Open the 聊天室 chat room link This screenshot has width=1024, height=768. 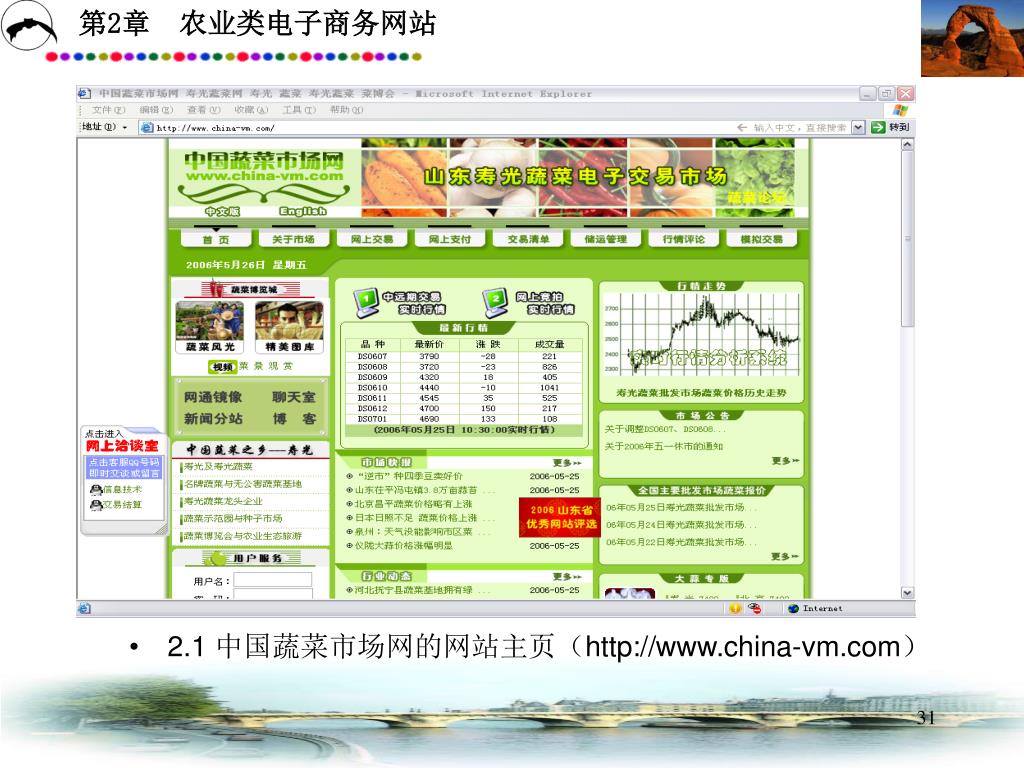[293, 397]
